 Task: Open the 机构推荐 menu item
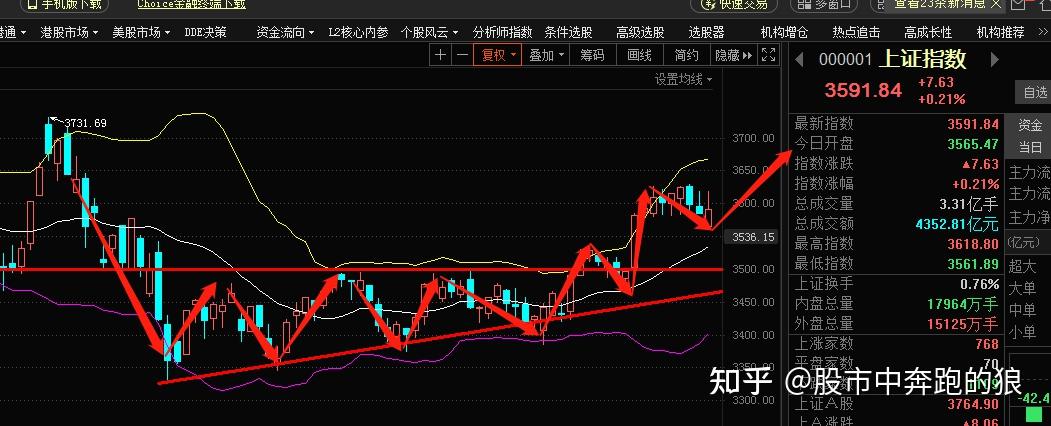1000,32
